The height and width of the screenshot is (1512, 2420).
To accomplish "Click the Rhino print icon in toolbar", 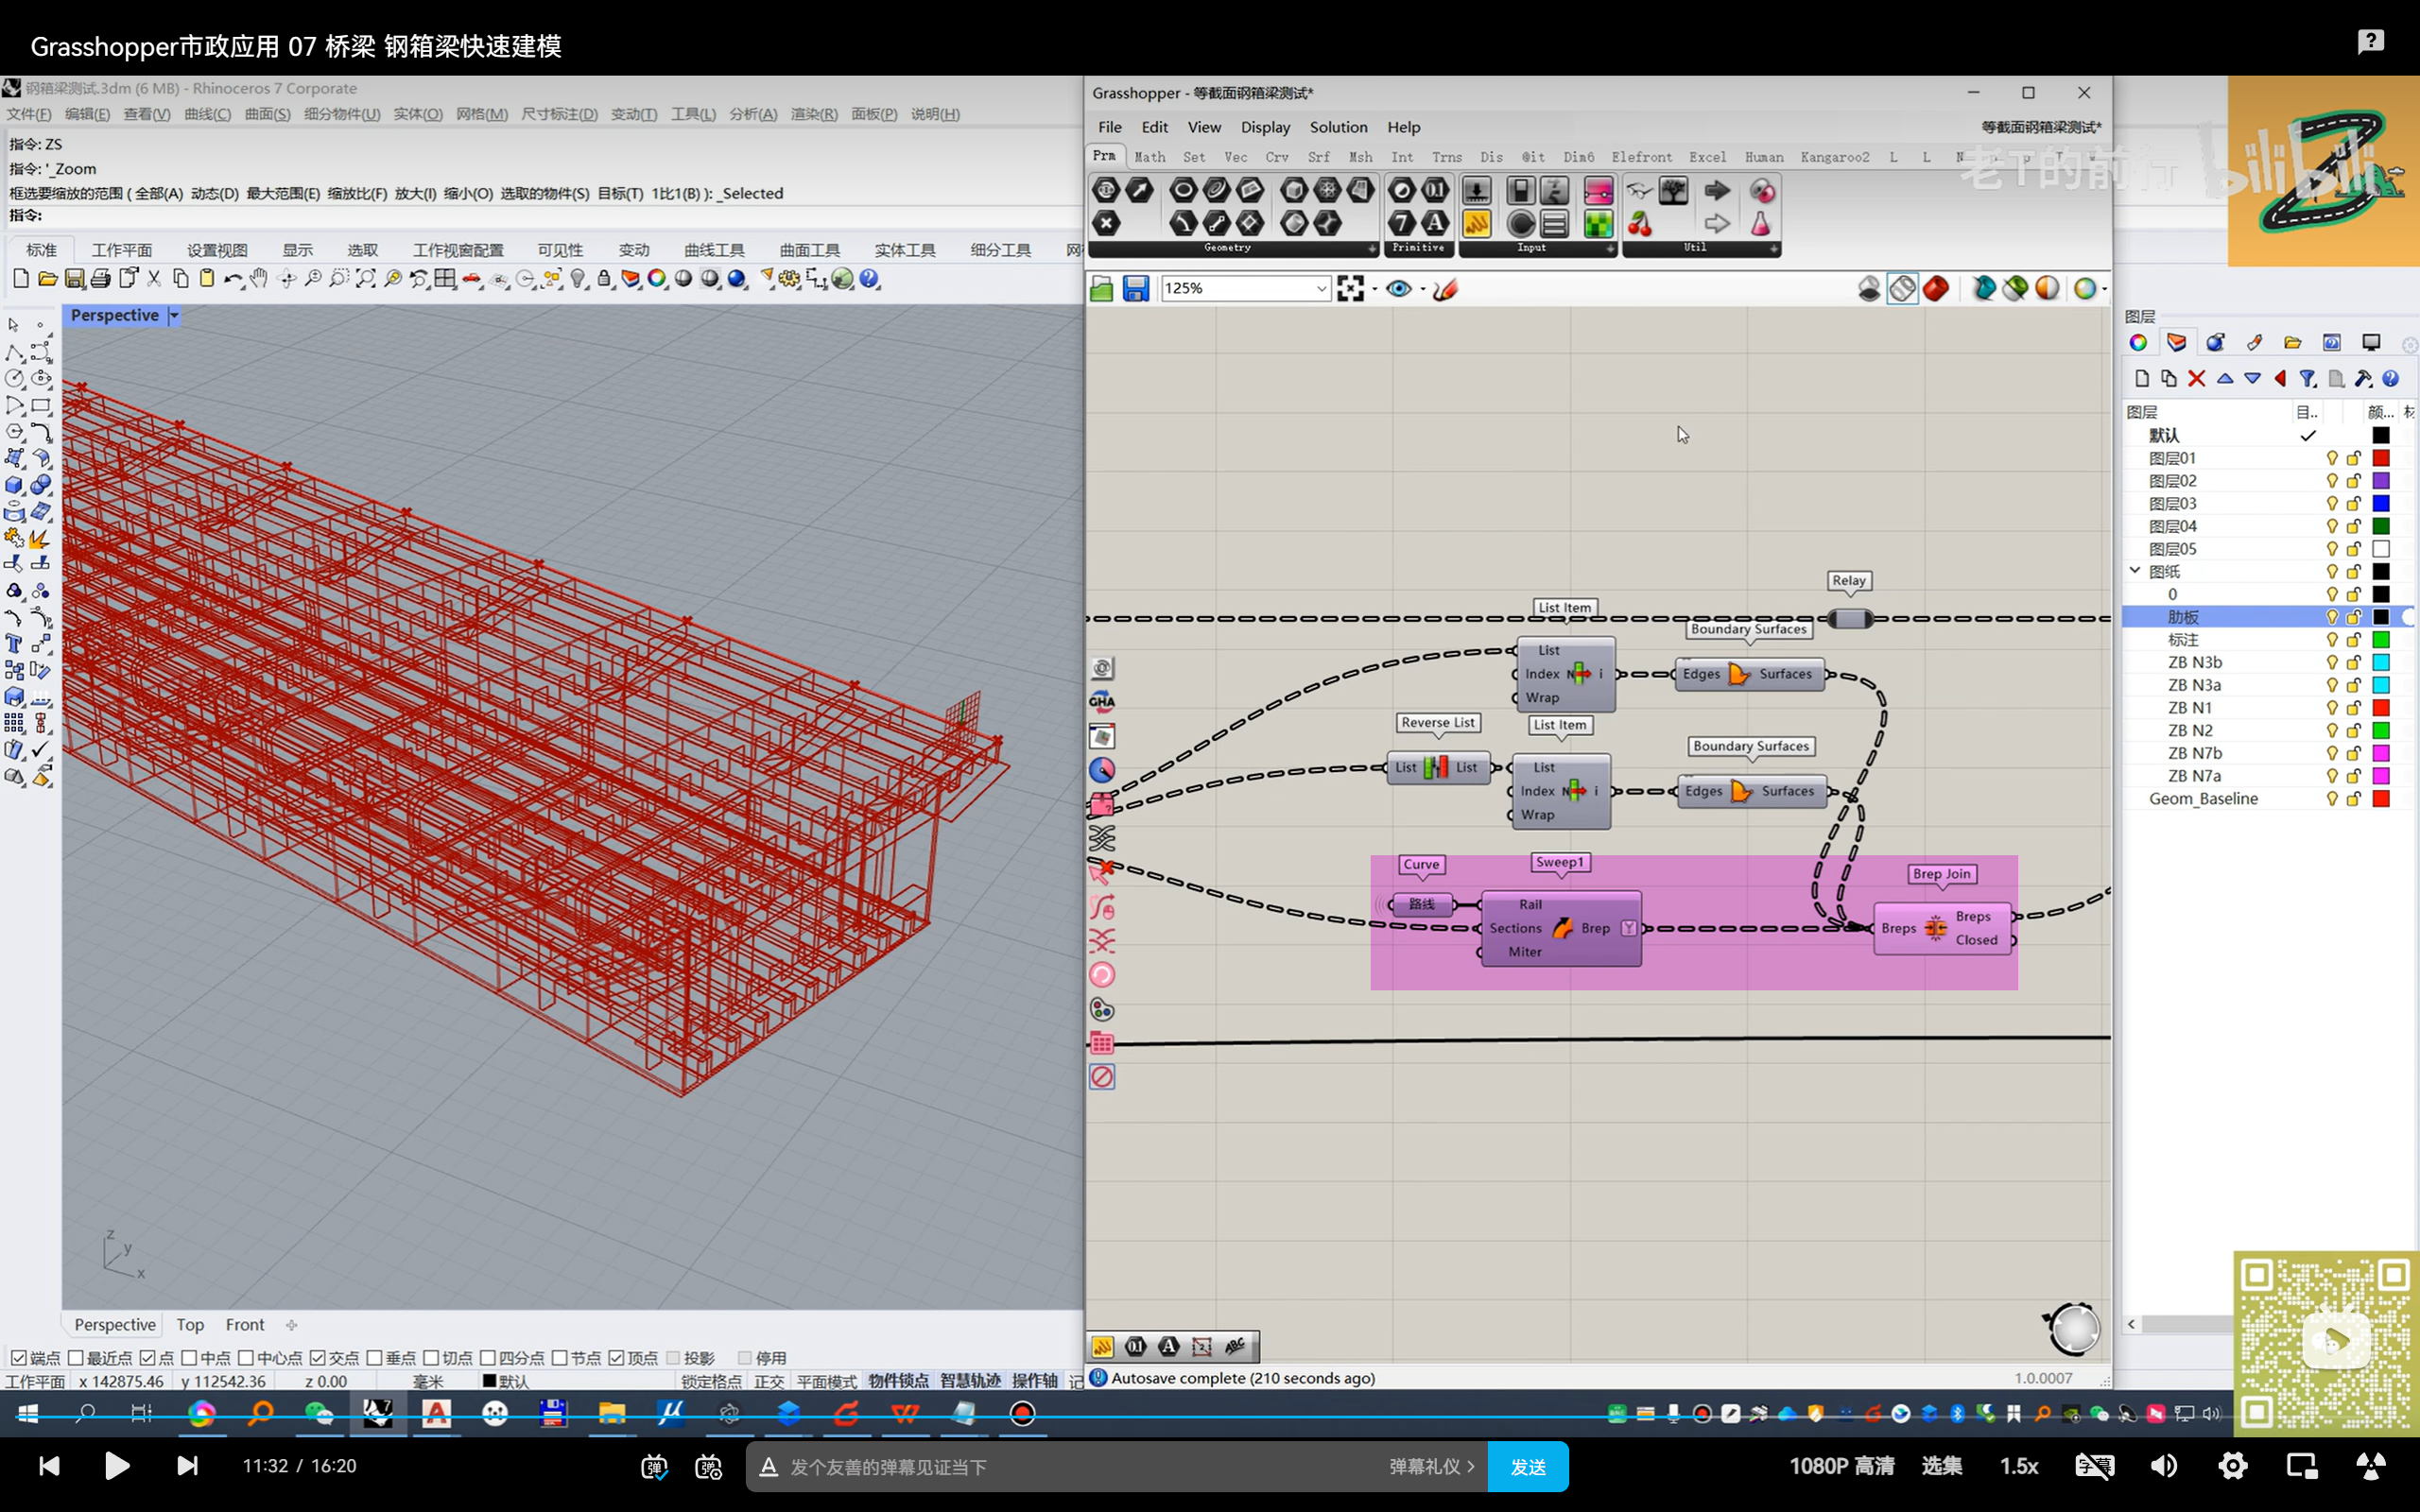I will [100, 279].
